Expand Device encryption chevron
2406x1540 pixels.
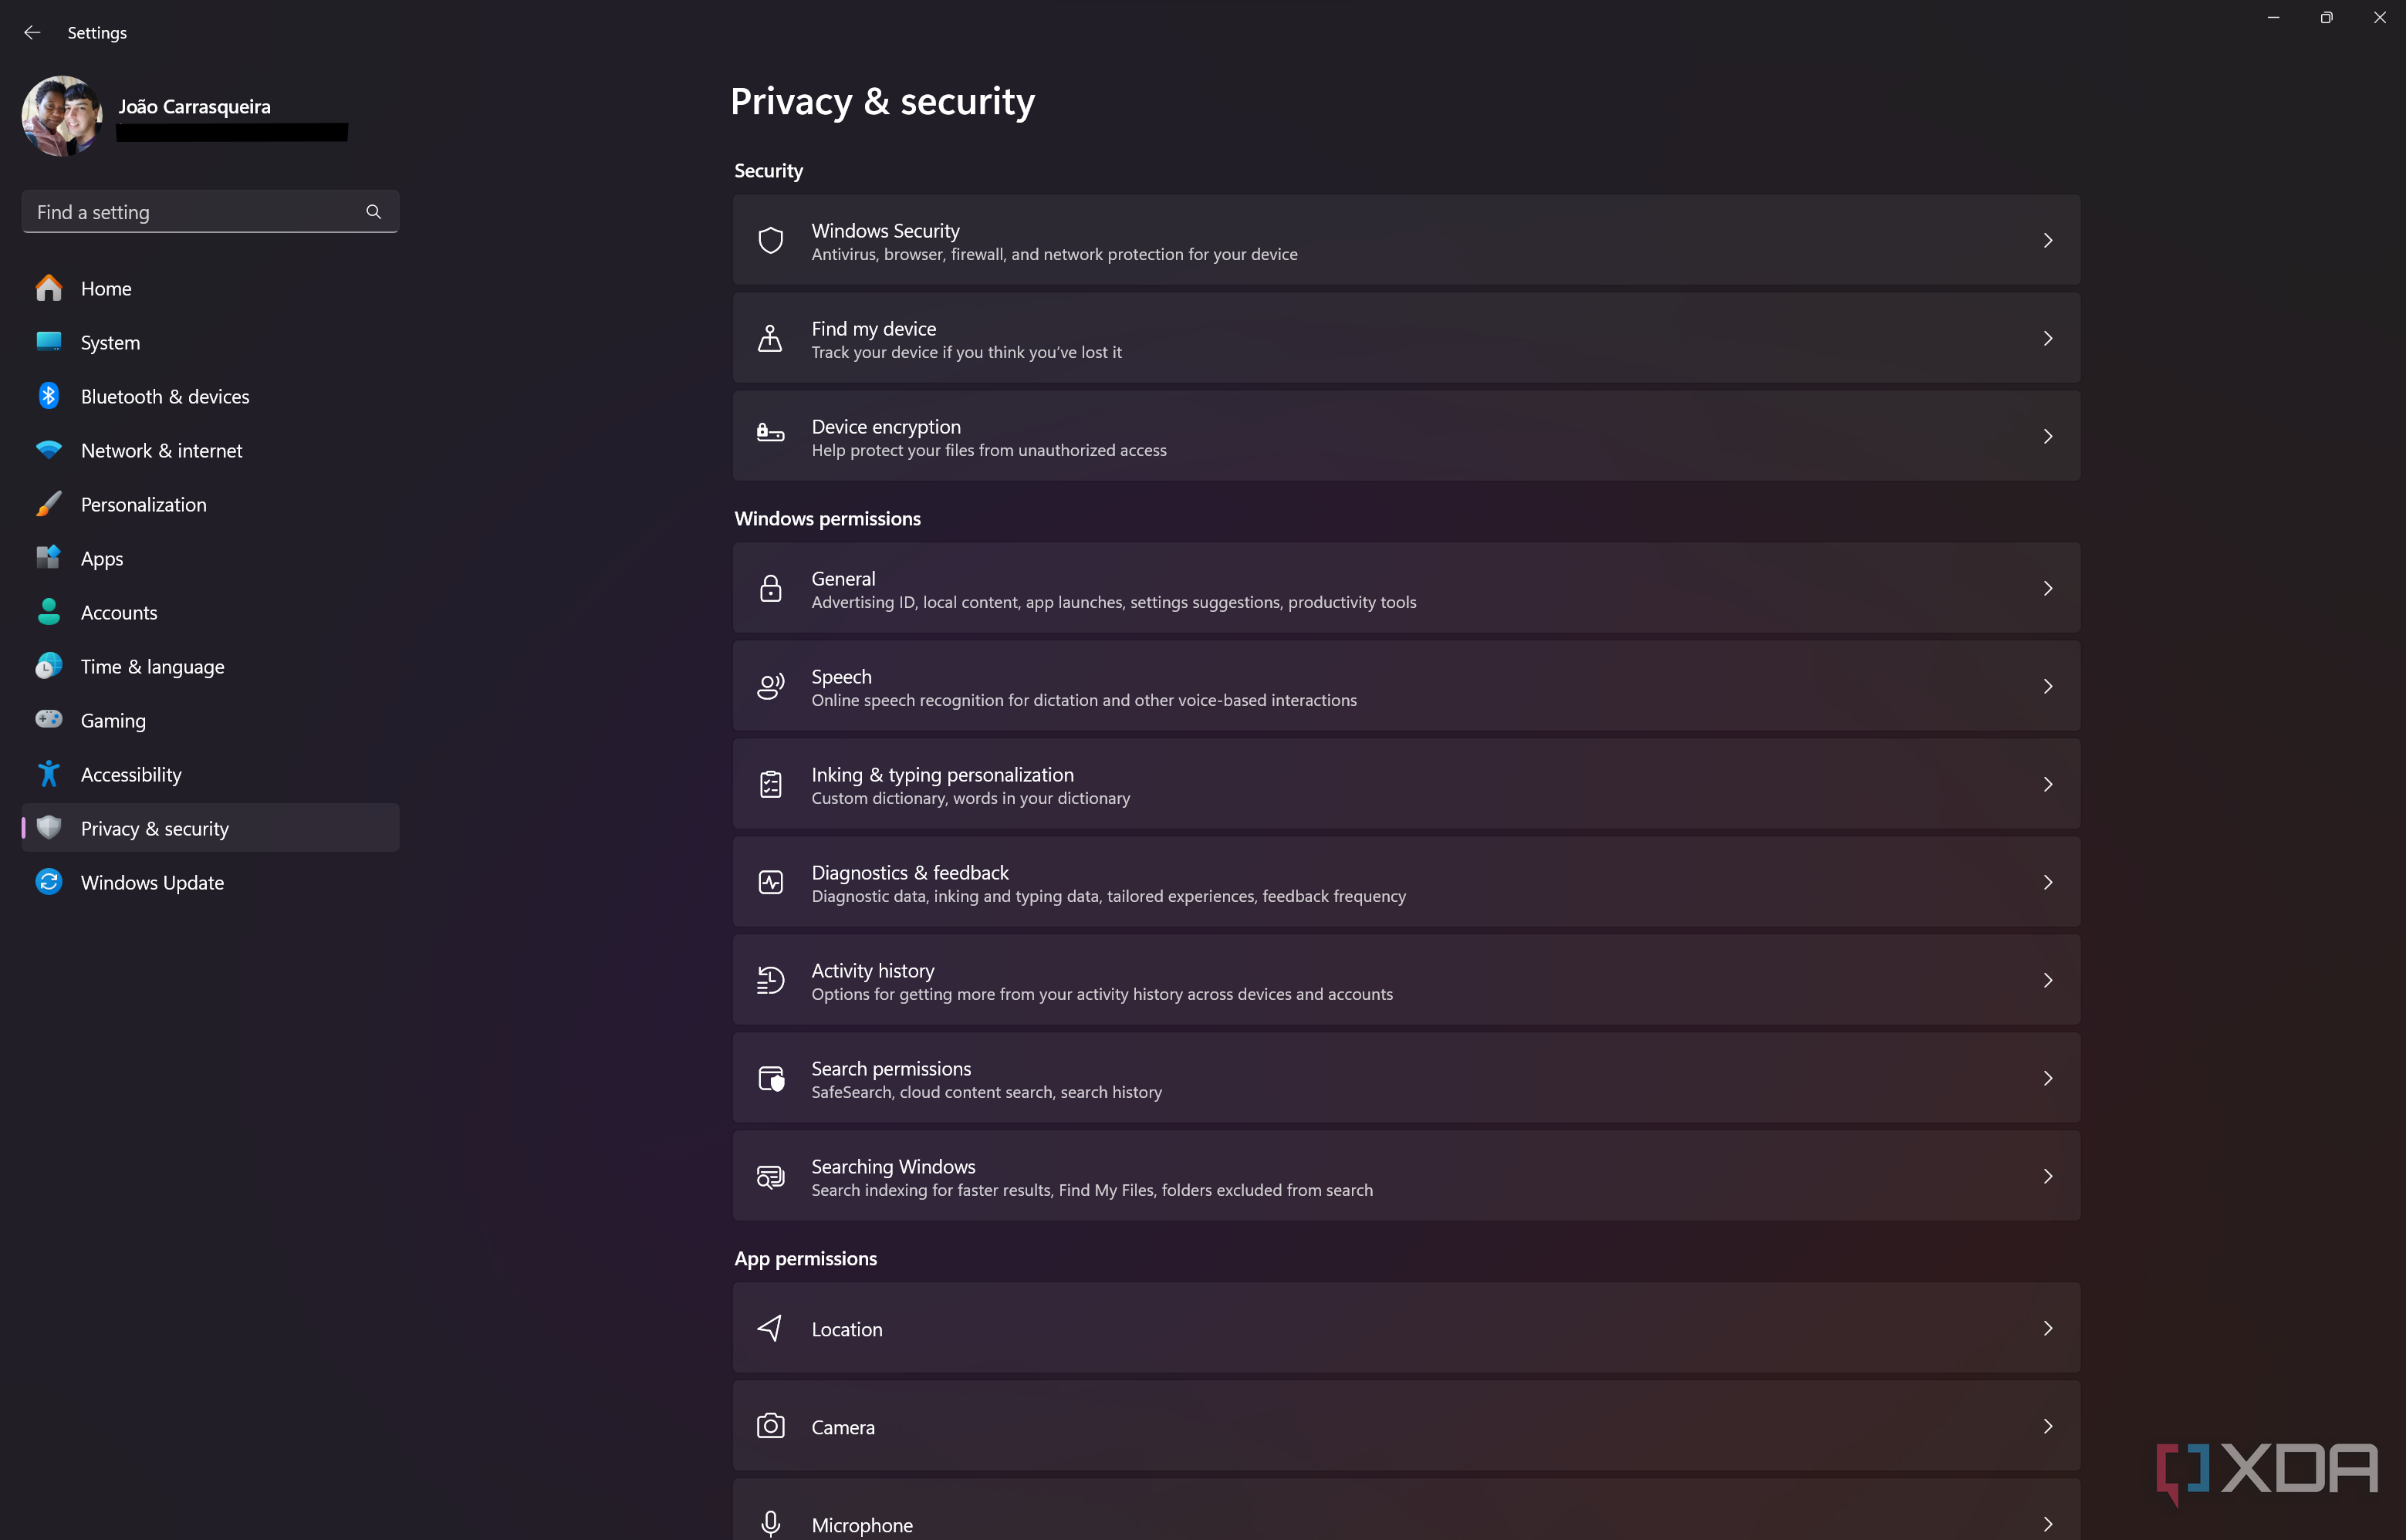[2047, 436]
